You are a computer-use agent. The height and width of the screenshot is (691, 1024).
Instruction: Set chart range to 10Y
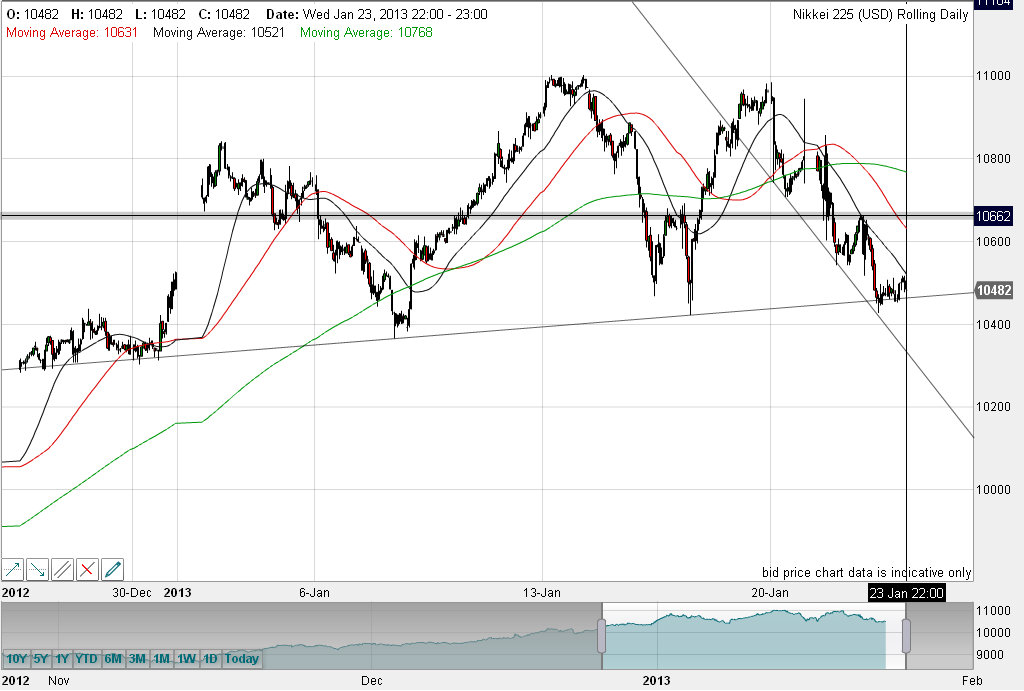pos(16,658)
